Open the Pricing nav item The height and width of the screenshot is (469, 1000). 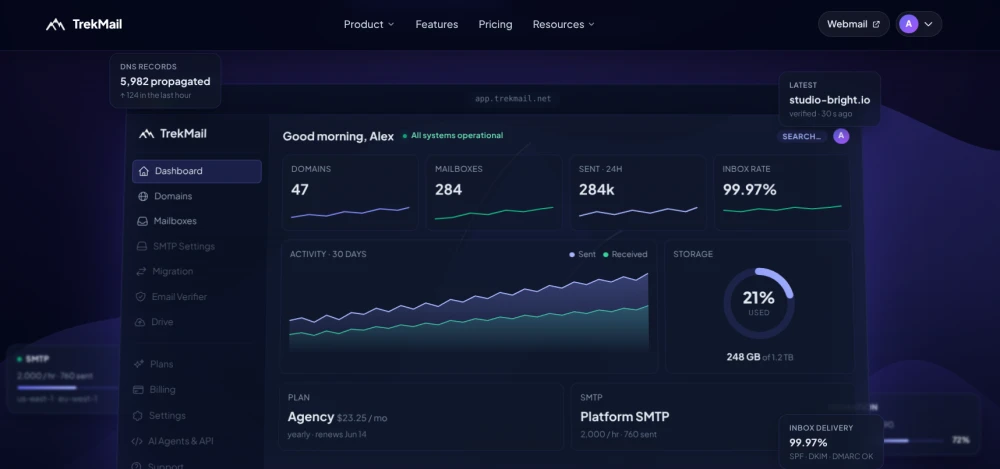[496, 24]
